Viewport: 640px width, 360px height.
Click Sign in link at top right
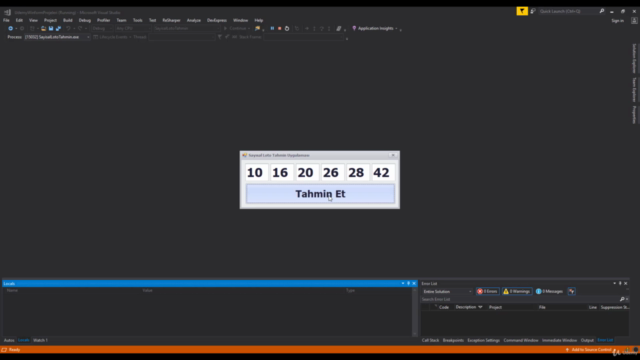pyautogui.click(x=617, y=20)
